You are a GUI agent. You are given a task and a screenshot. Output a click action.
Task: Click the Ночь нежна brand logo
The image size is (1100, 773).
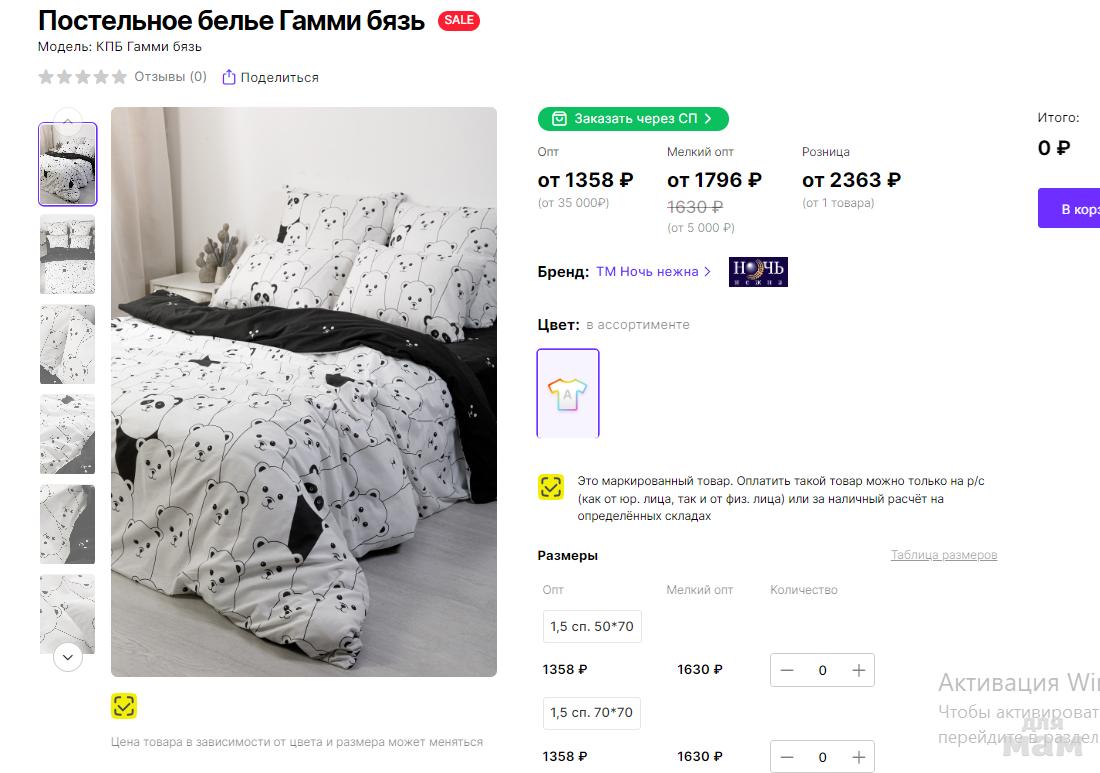click(758, 272)
